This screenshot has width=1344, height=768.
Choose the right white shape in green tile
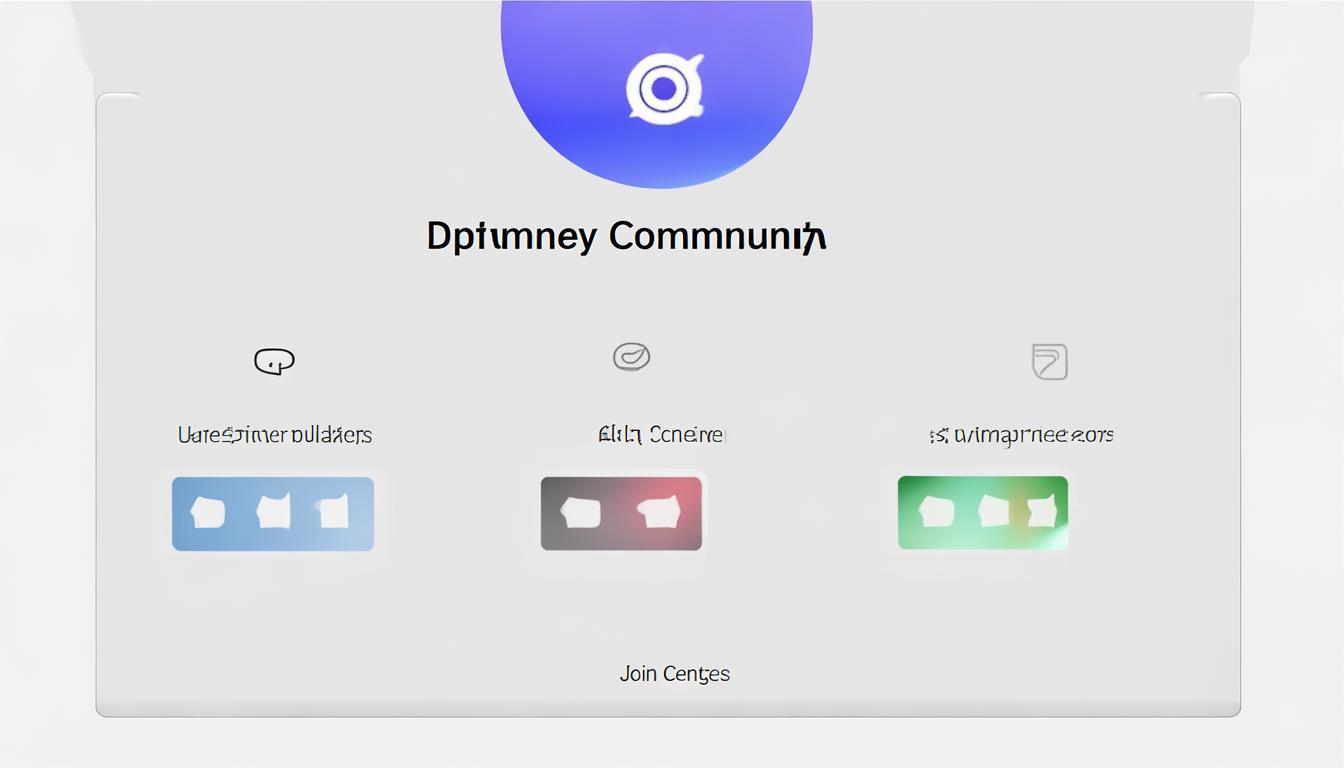[x=1041, y=512]
